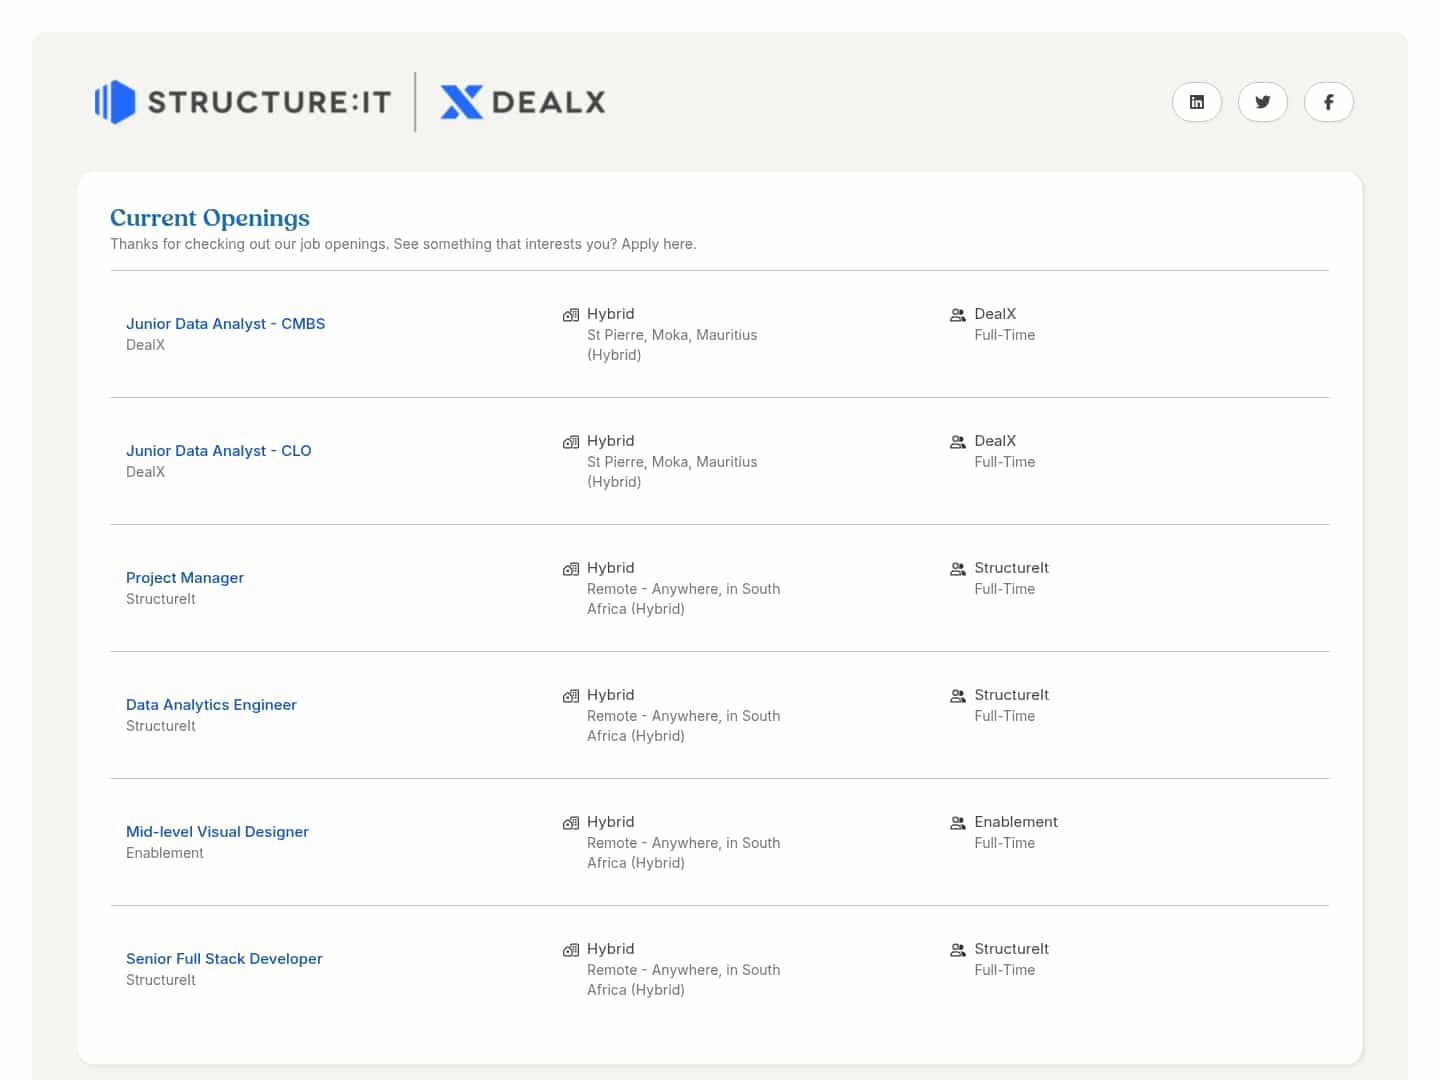The height and width of the screenshot is (1080, 1440).
Task: Click the Hybrid workplace icon for Project Manager
Action: click(571, 569)
